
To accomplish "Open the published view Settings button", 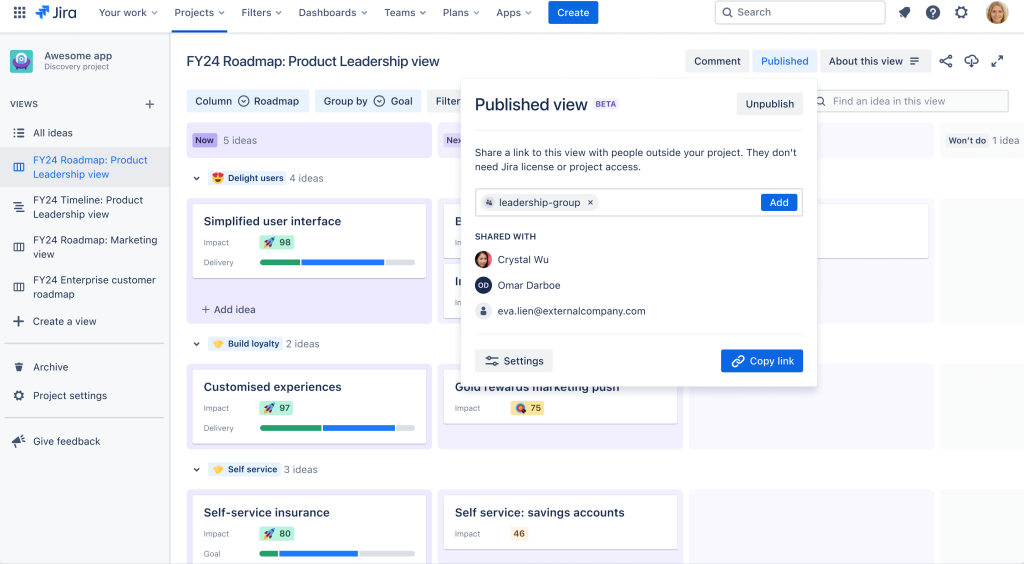I will (x=514, y=361).
